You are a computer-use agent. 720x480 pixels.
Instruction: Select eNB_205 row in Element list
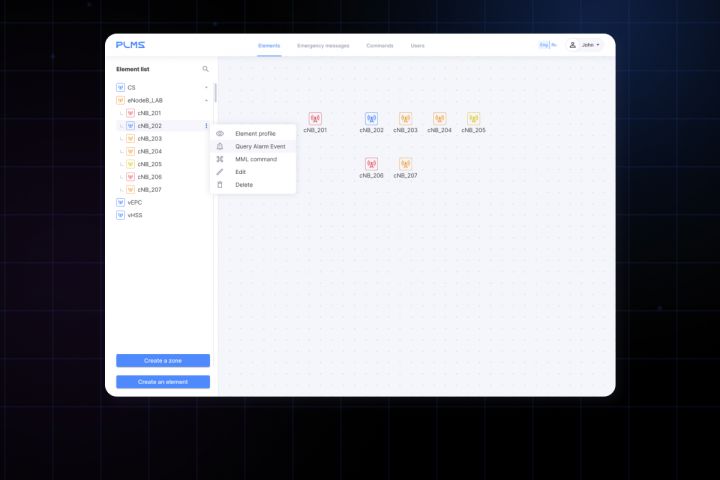click(163, 164)
